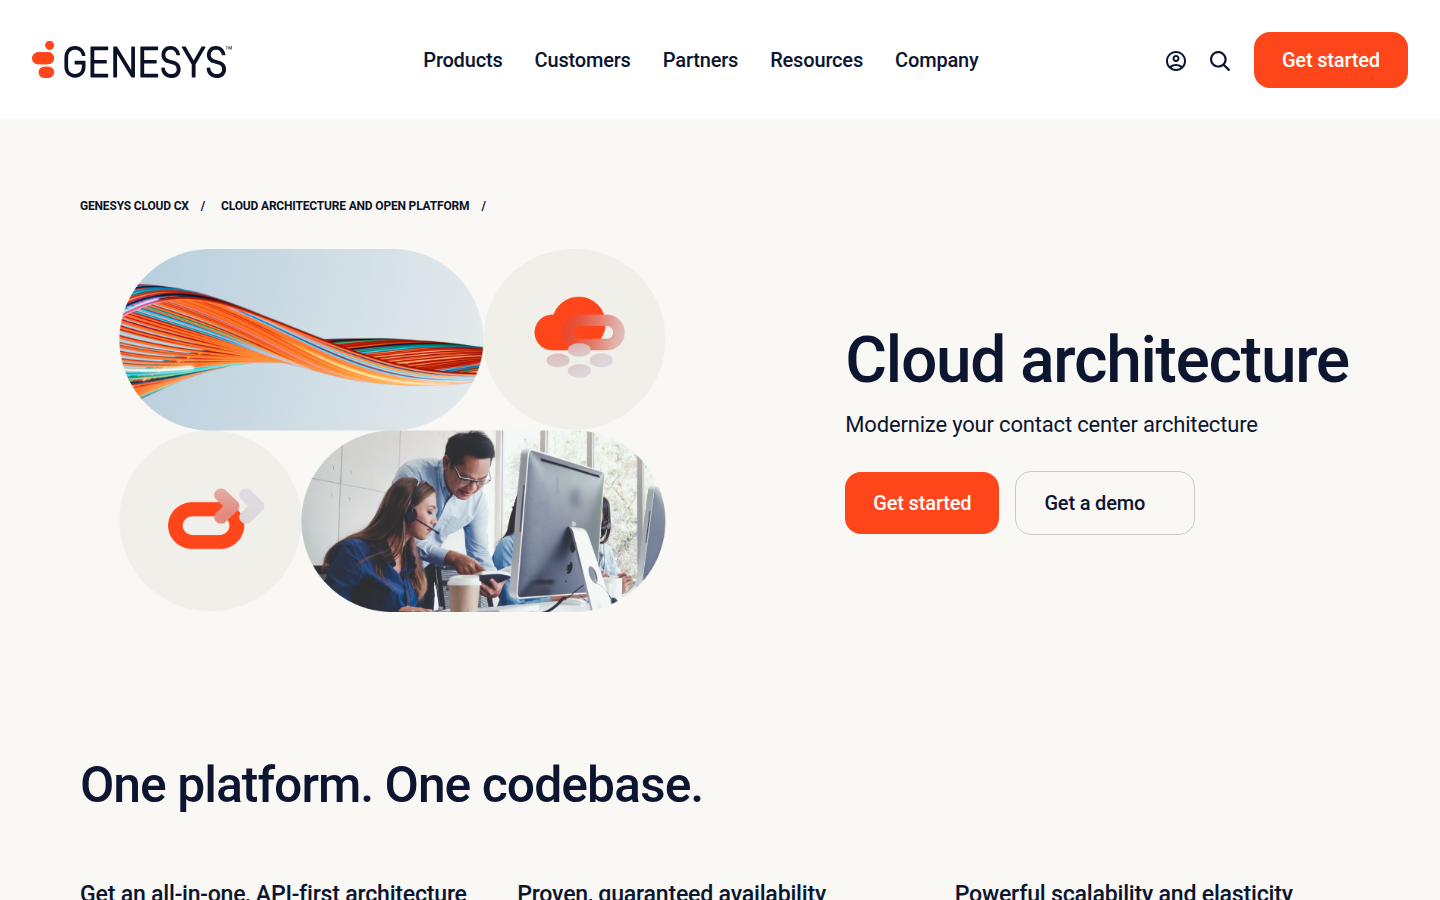1440x900 pixels.
Task: Click Get started in the header
Action: point(1330,60)
